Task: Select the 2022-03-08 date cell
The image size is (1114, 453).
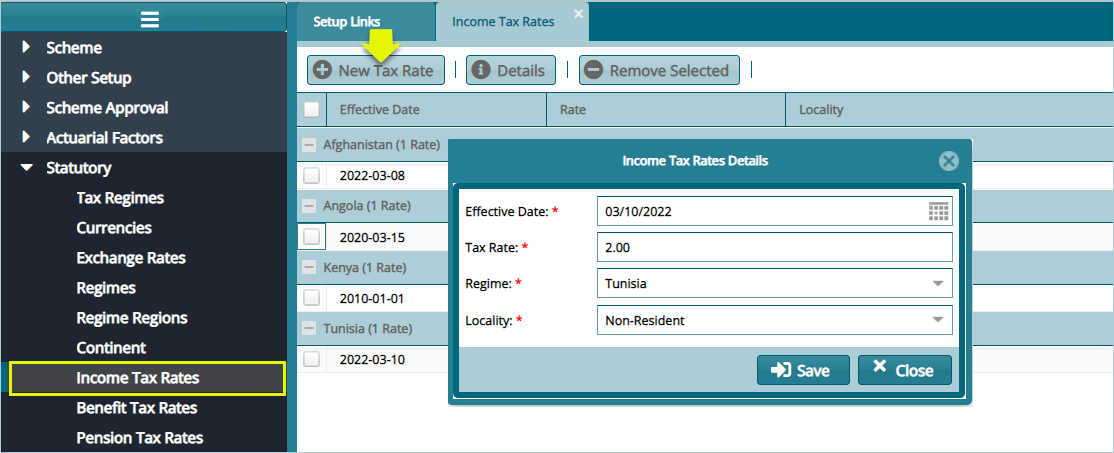Action: click(372, 175)
